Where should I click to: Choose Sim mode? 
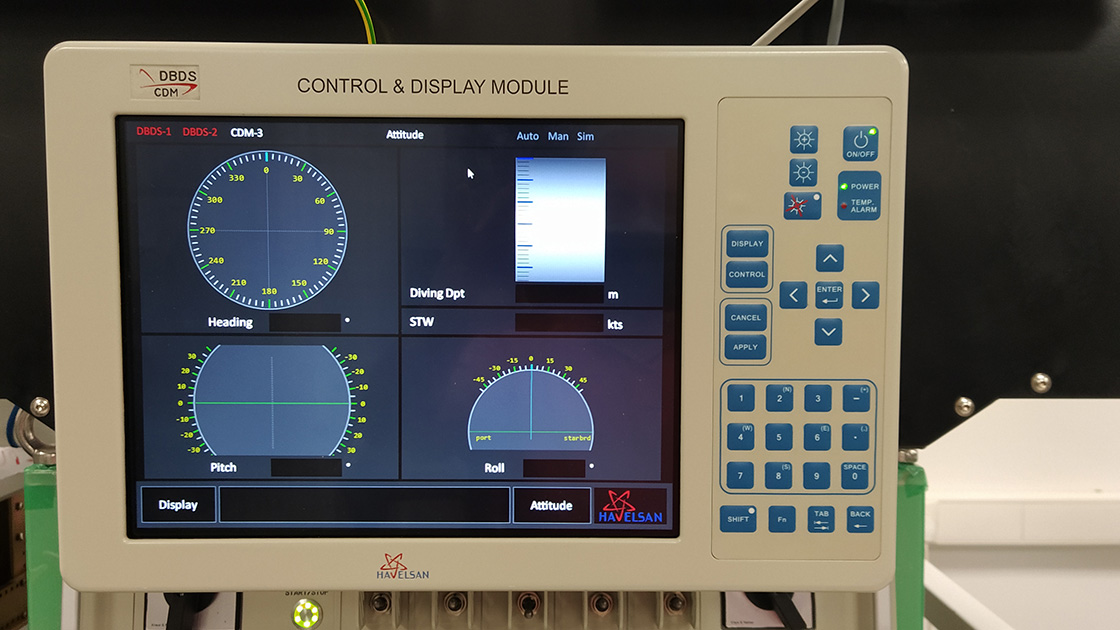pos(585,136)
